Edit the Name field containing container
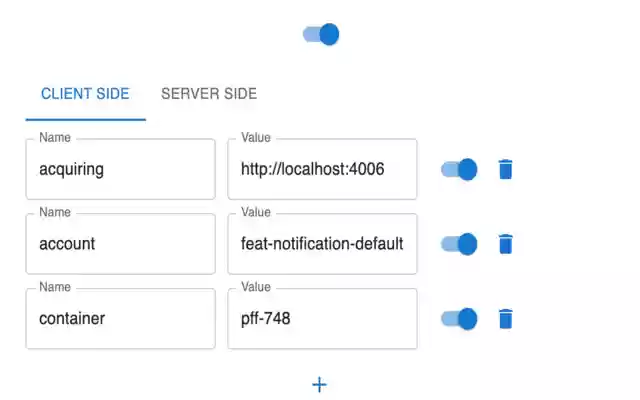Screen dimensions: 640x400 pyautogui.click(x=120, y=318)
